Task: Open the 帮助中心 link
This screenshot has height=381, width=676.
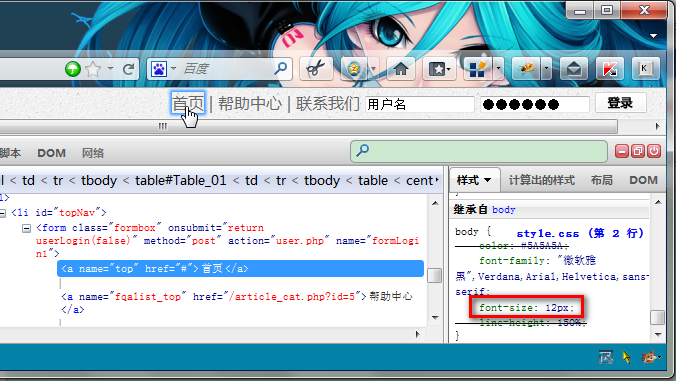Action: tap(250, 103)
